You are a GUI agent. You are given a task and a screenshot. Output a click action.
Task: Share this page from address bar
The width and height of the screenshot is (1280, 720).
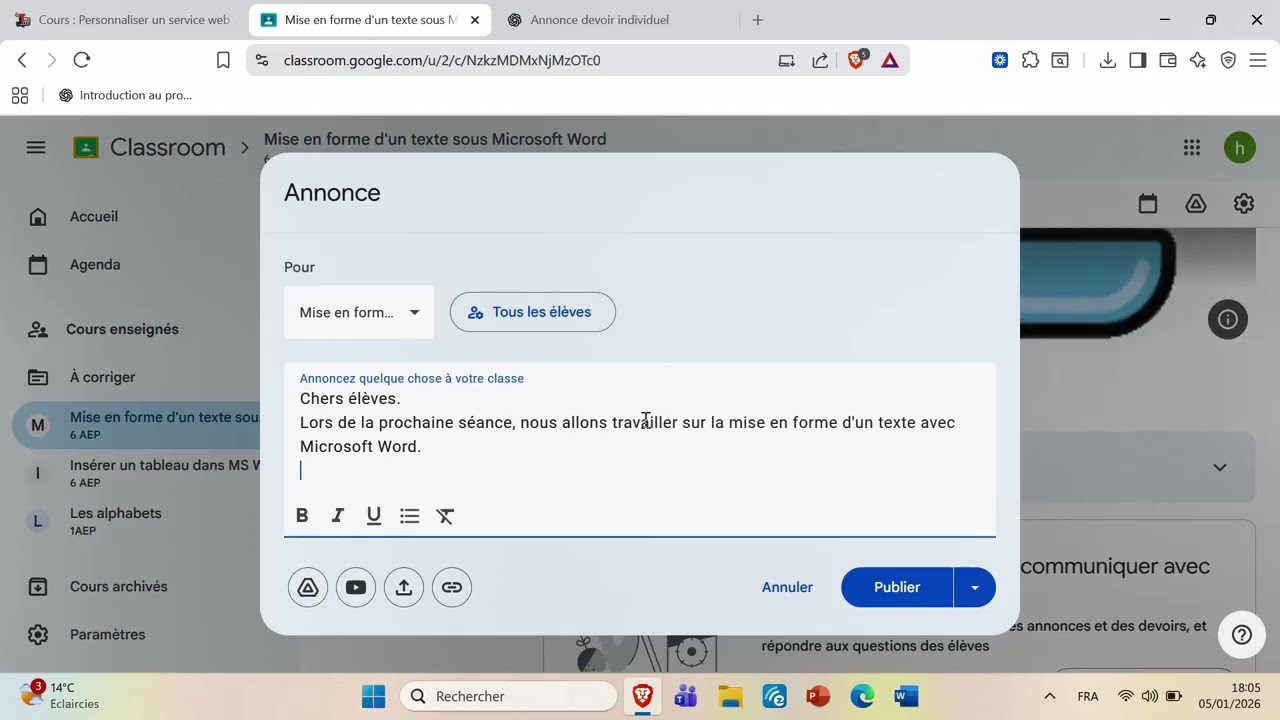coord(820,60)
